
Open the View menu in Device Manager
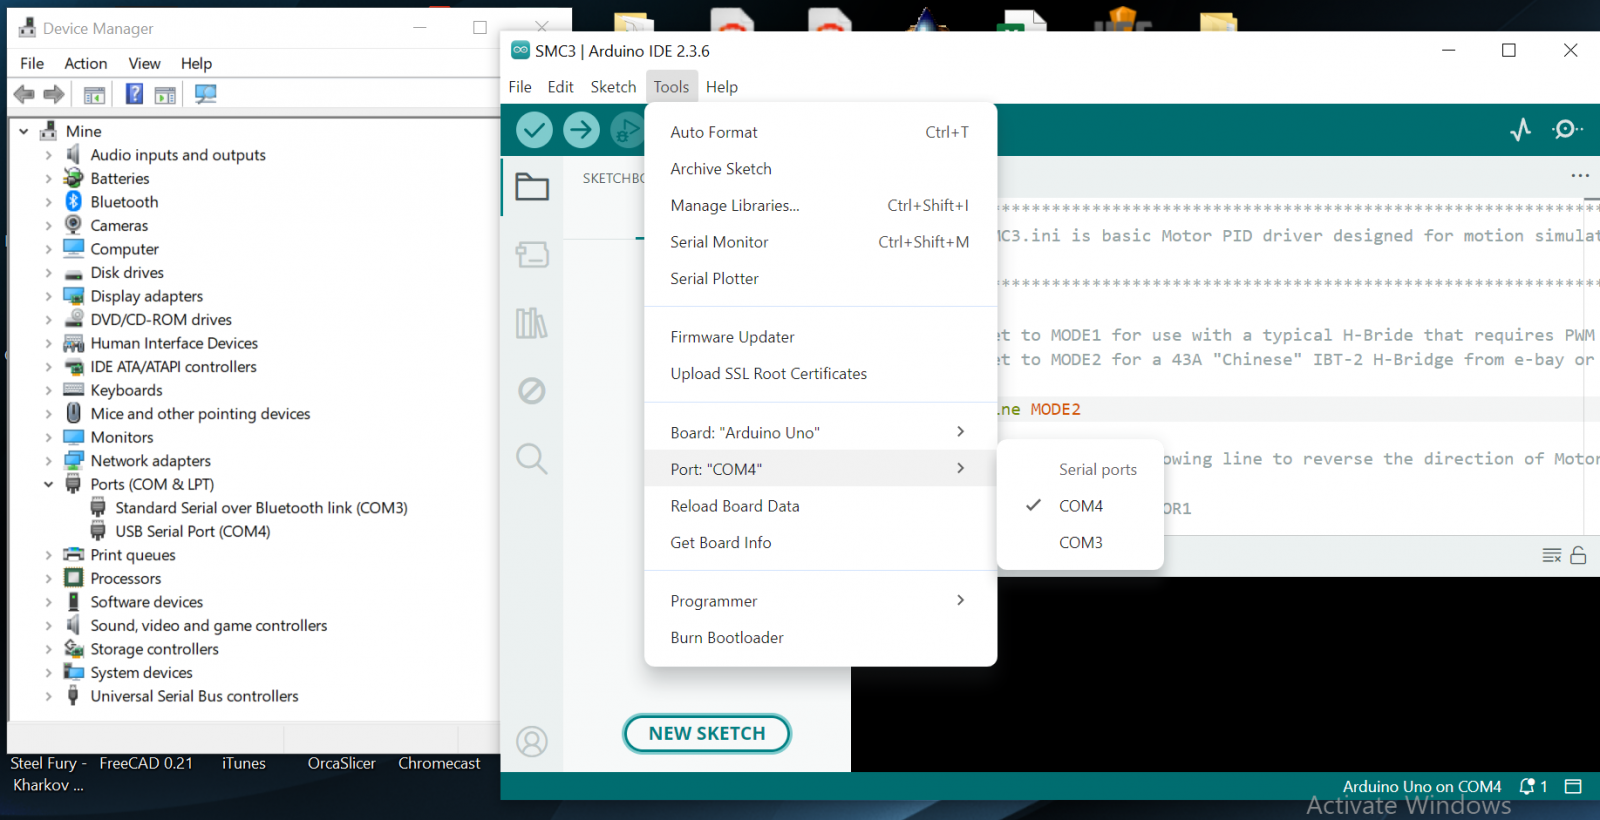144,63
